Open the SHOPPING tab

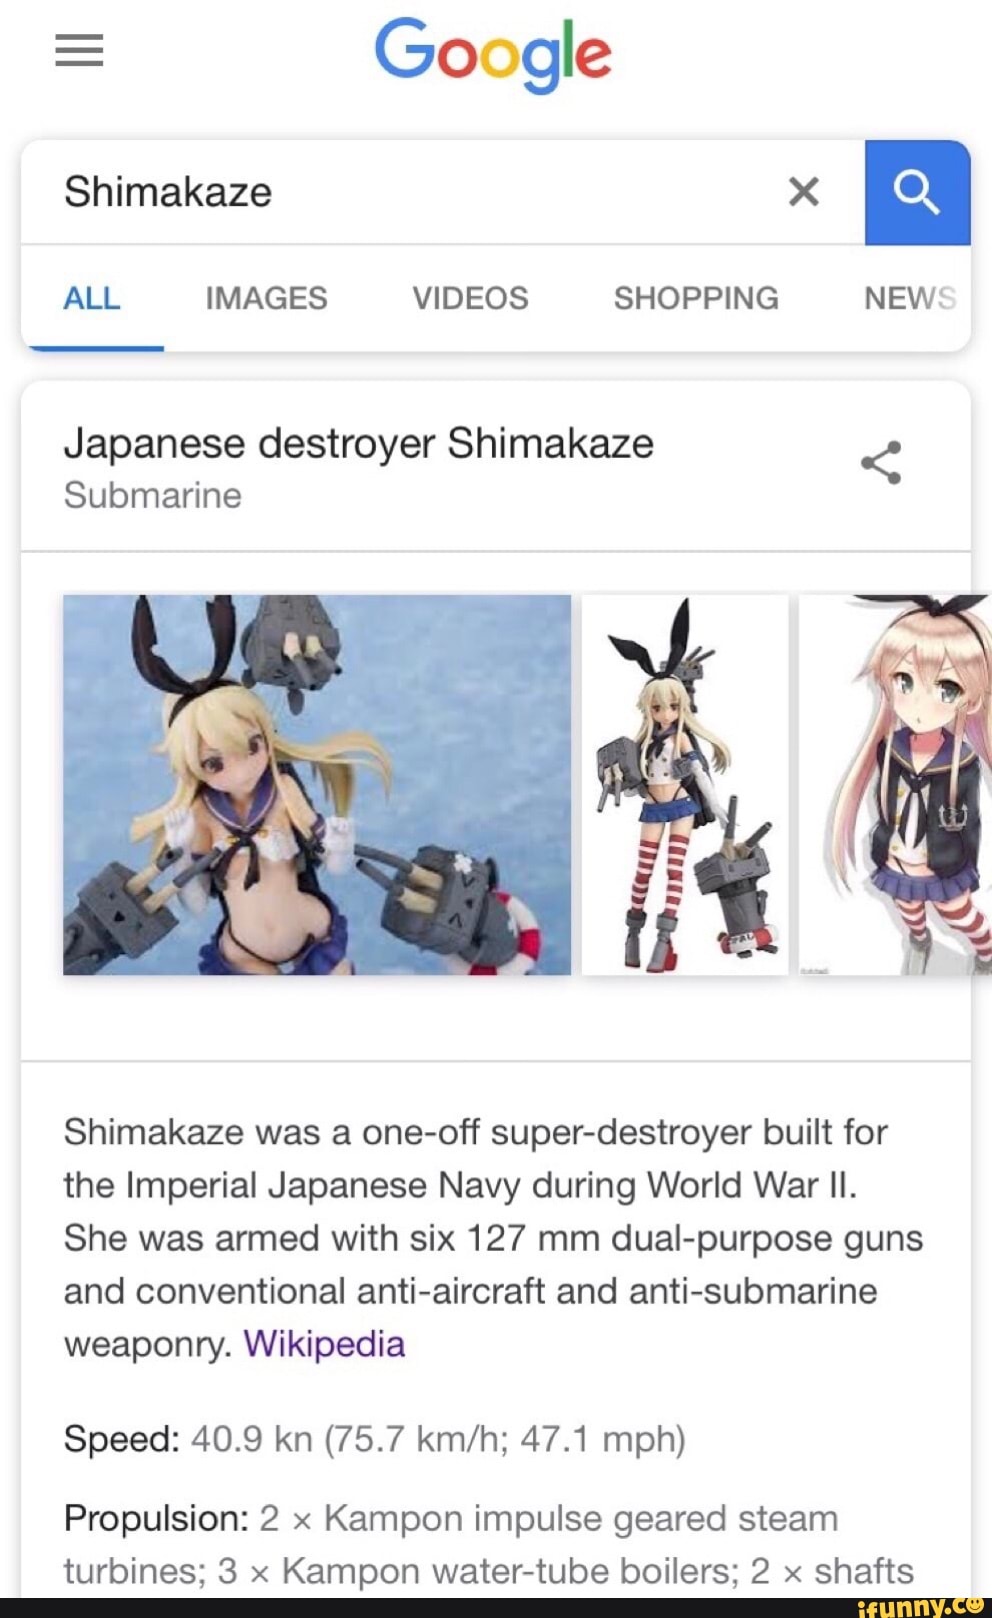pos(696,298)
